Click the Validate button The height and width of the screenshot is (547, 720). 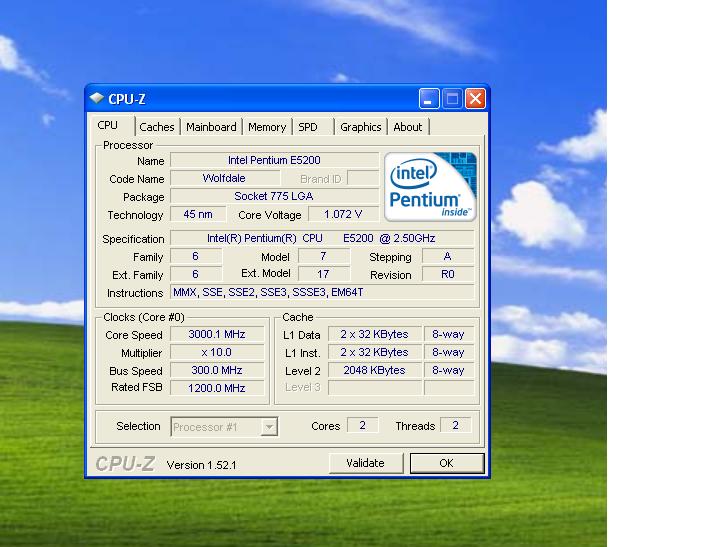click(366, 463)
